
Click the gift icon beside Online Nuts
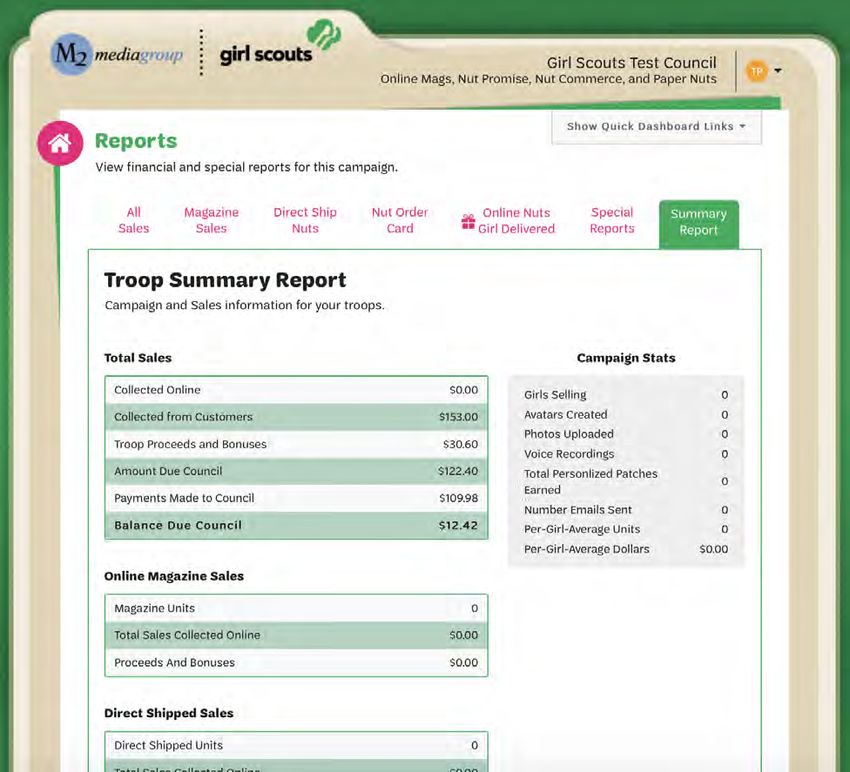click(x=468, y=221)
